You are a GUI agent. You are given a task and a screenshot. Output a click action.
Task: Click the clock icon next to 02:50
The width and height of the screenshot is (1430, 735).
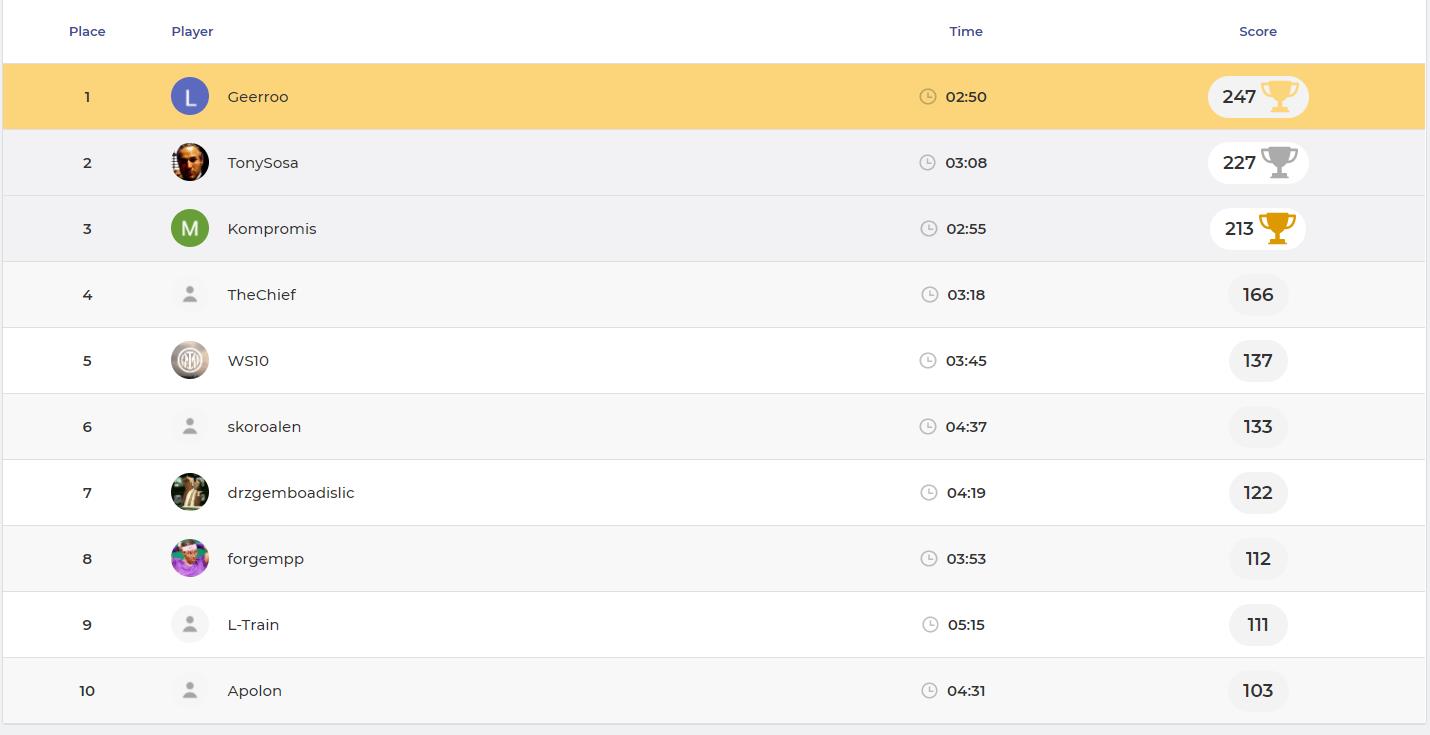(x=928, y=96)
